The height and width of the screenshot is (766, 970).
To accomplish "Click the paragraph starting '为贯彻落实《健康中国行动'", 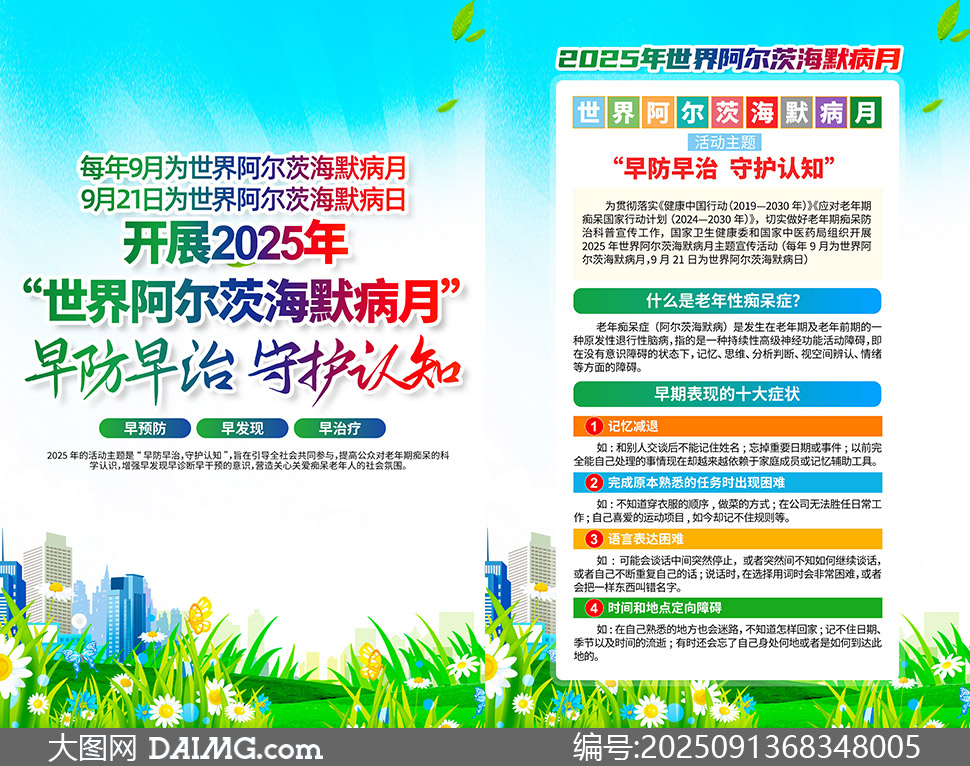I will (727, 233).
